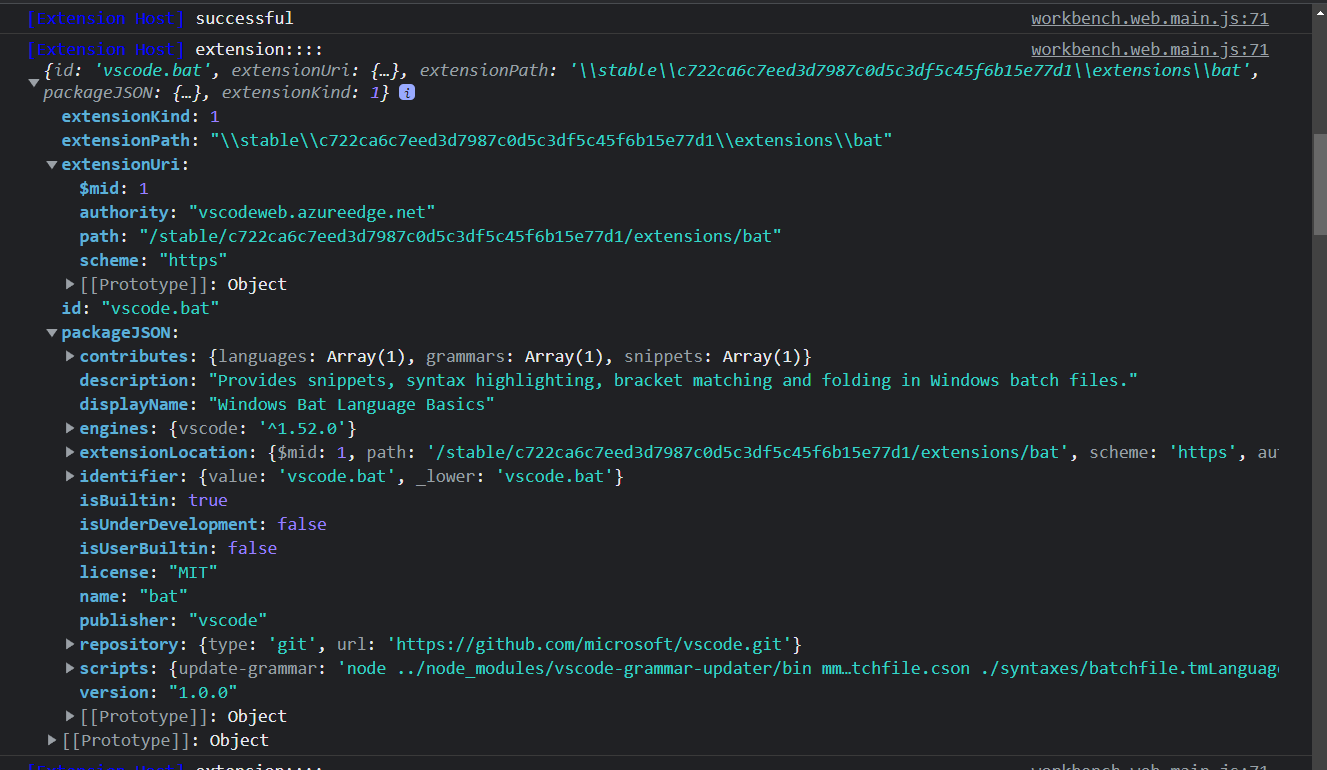Expand the contributes object
The width and height of the screenshot is (1327, 770).
(x=69, y=356)
